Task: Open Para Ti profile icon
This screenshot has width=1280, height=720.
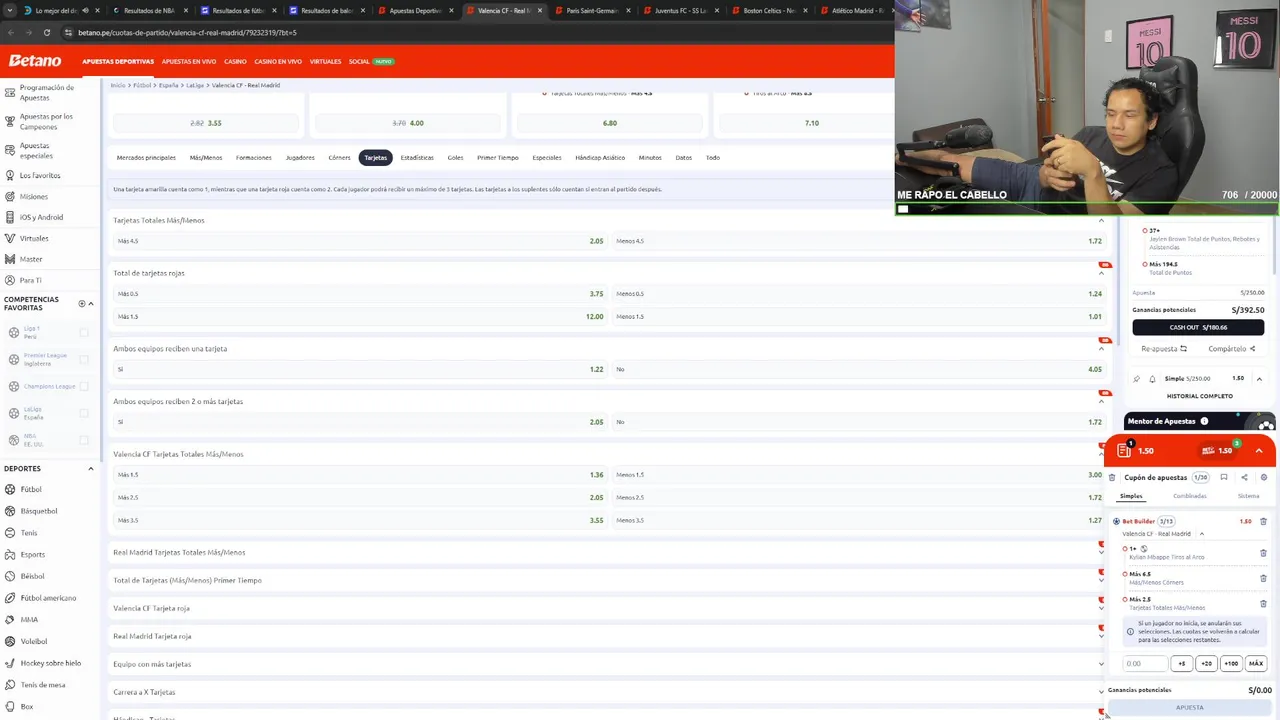Action: point(9,280)
